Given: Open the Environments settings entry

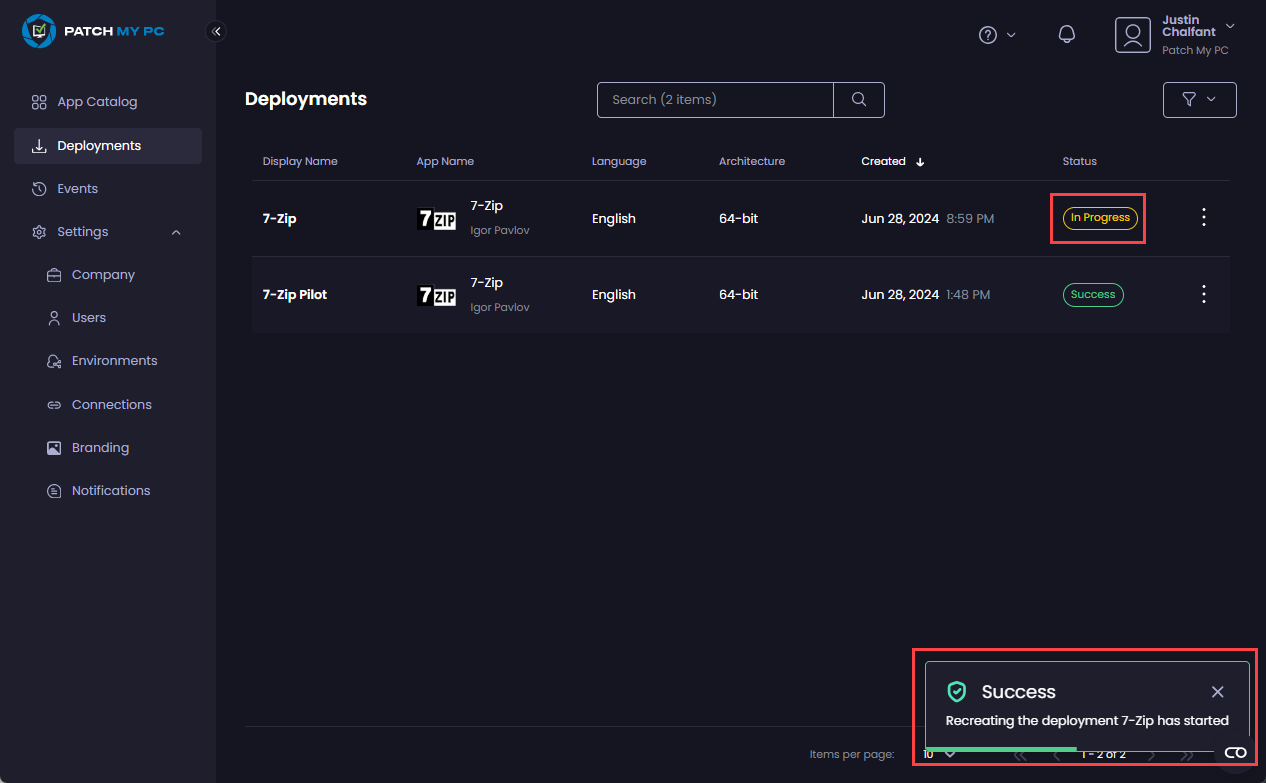Looking at the screenshot, I should coord(114,360).
